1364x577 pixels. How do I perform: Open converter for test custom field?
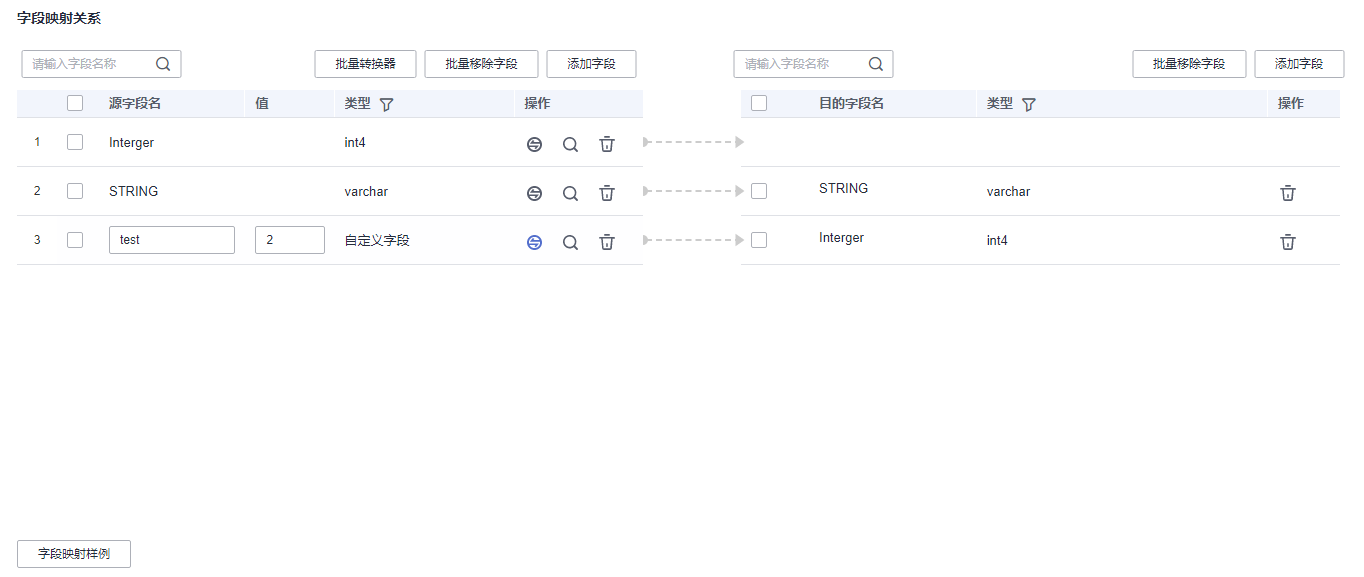tap(534, 242)
